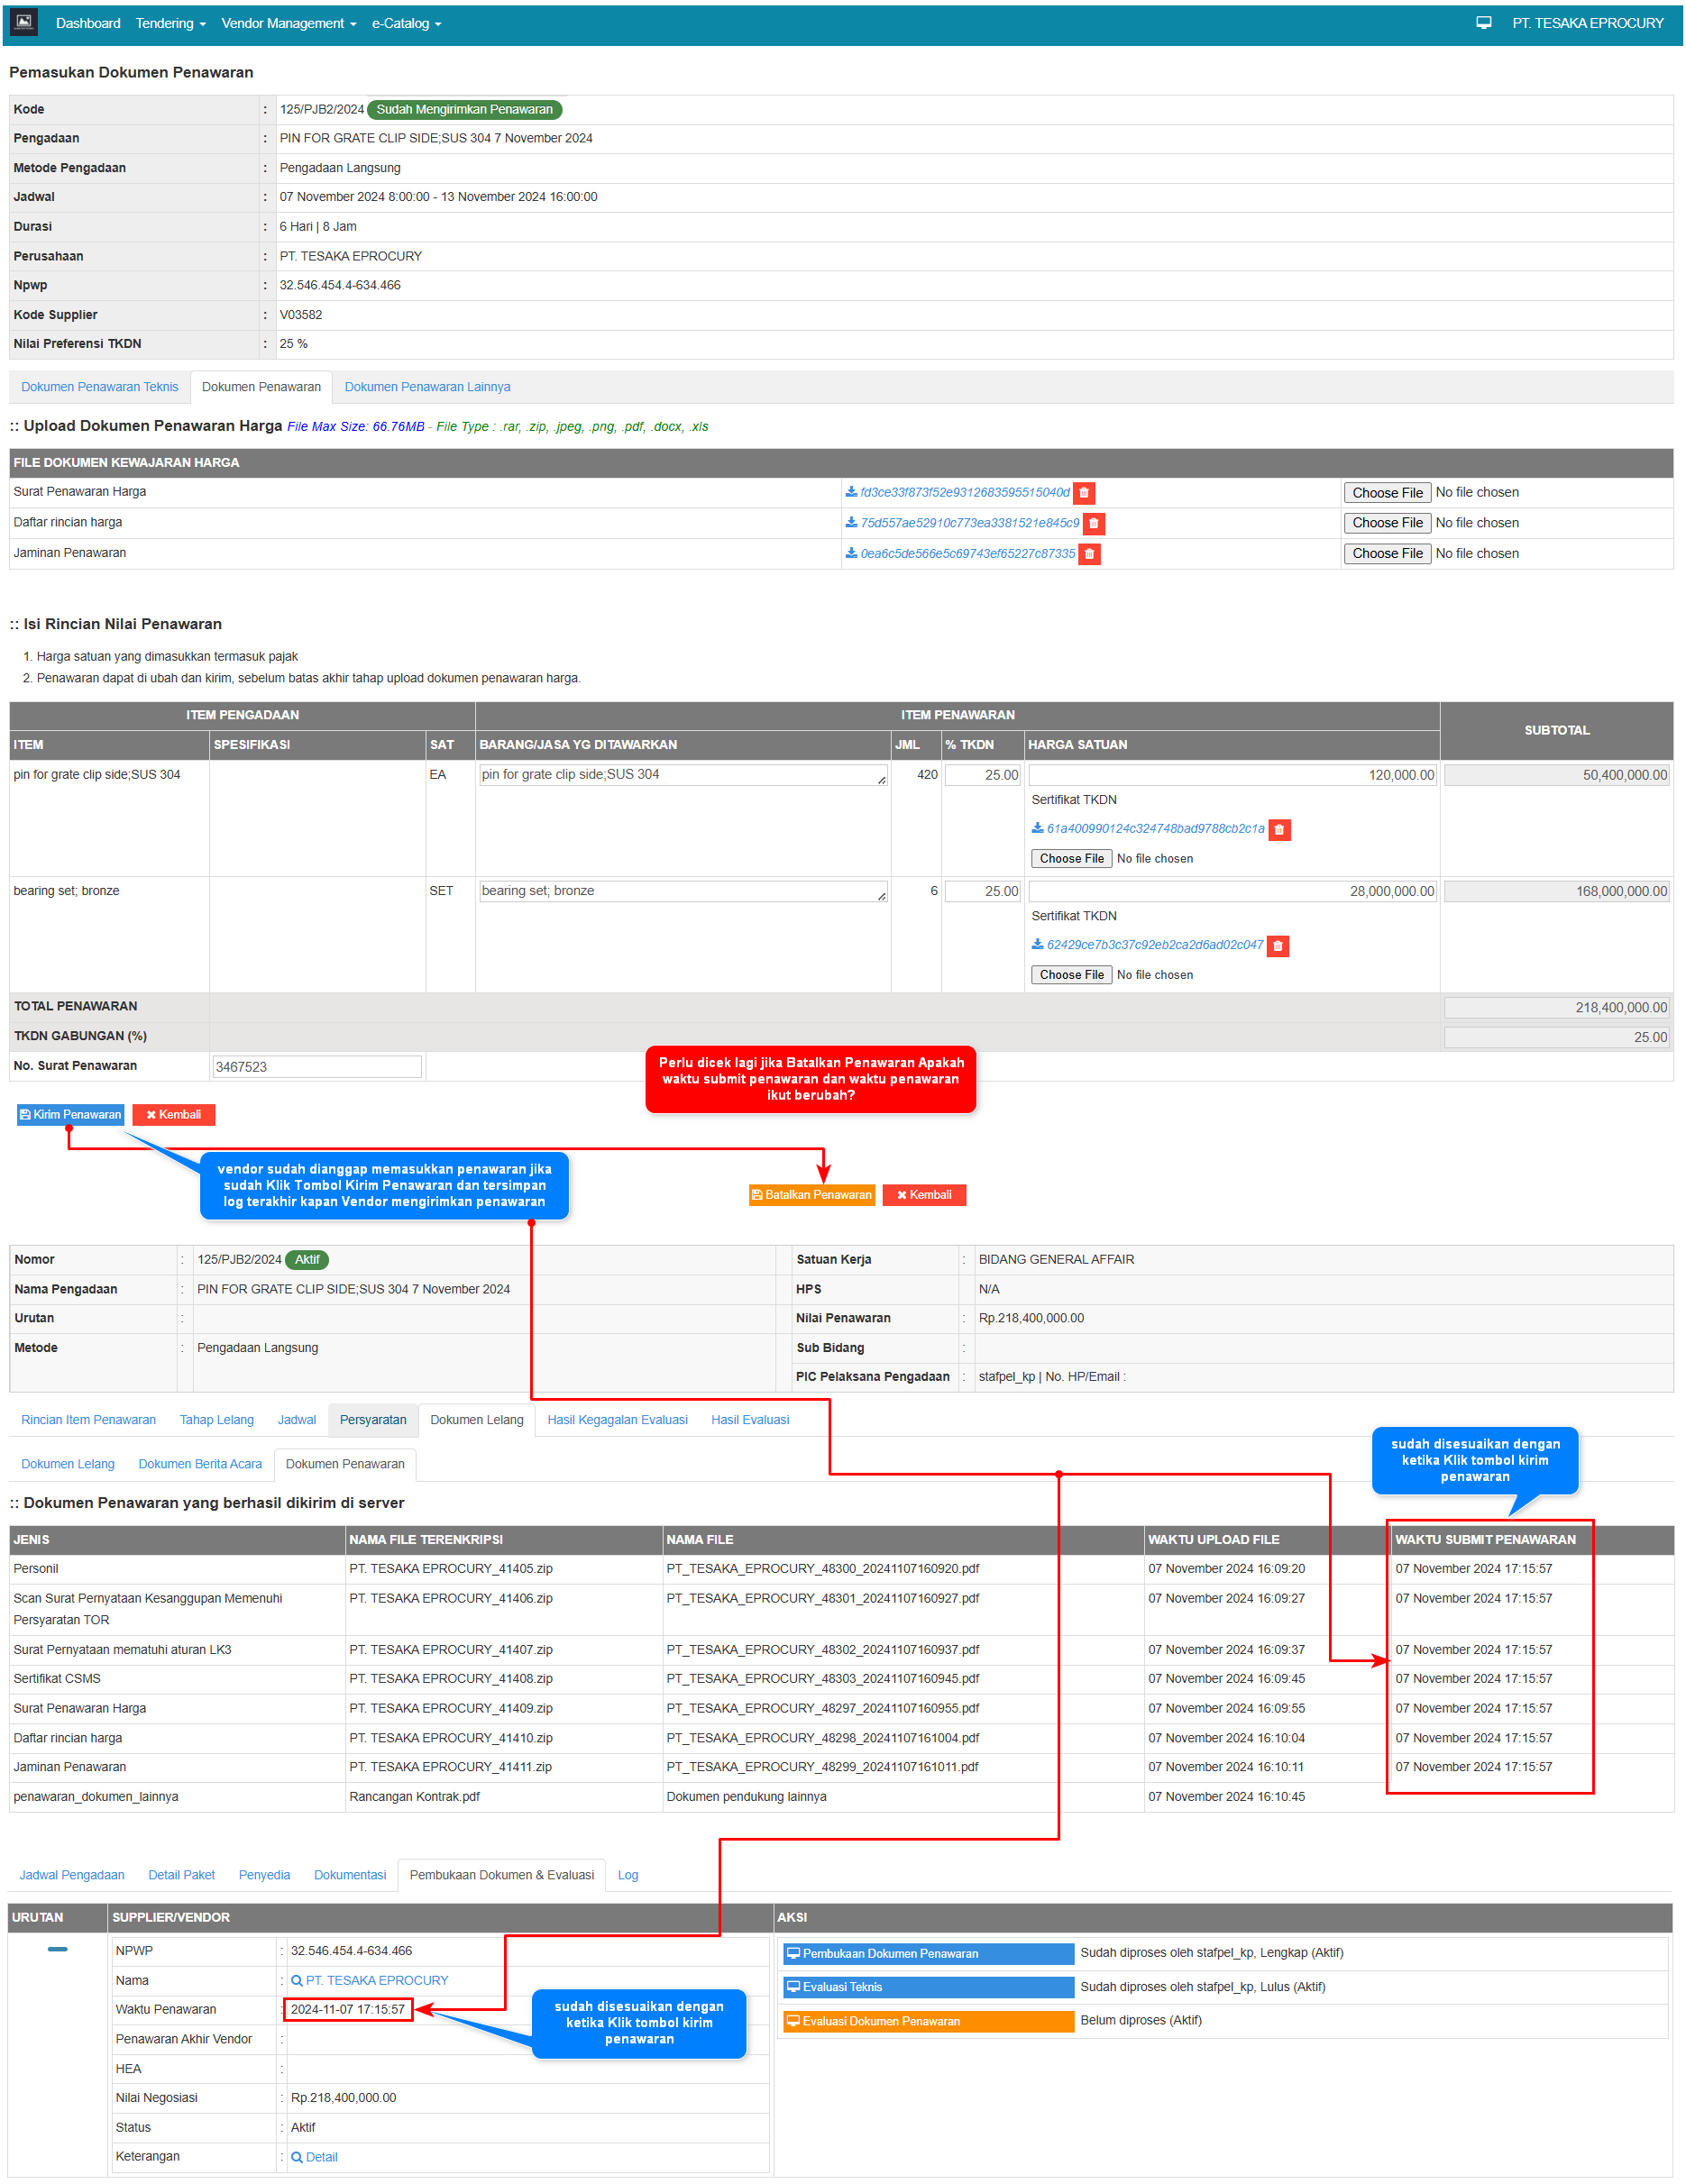
Task: Click magnifier Detail link in Keterangan row
Action: (314, 2157)
